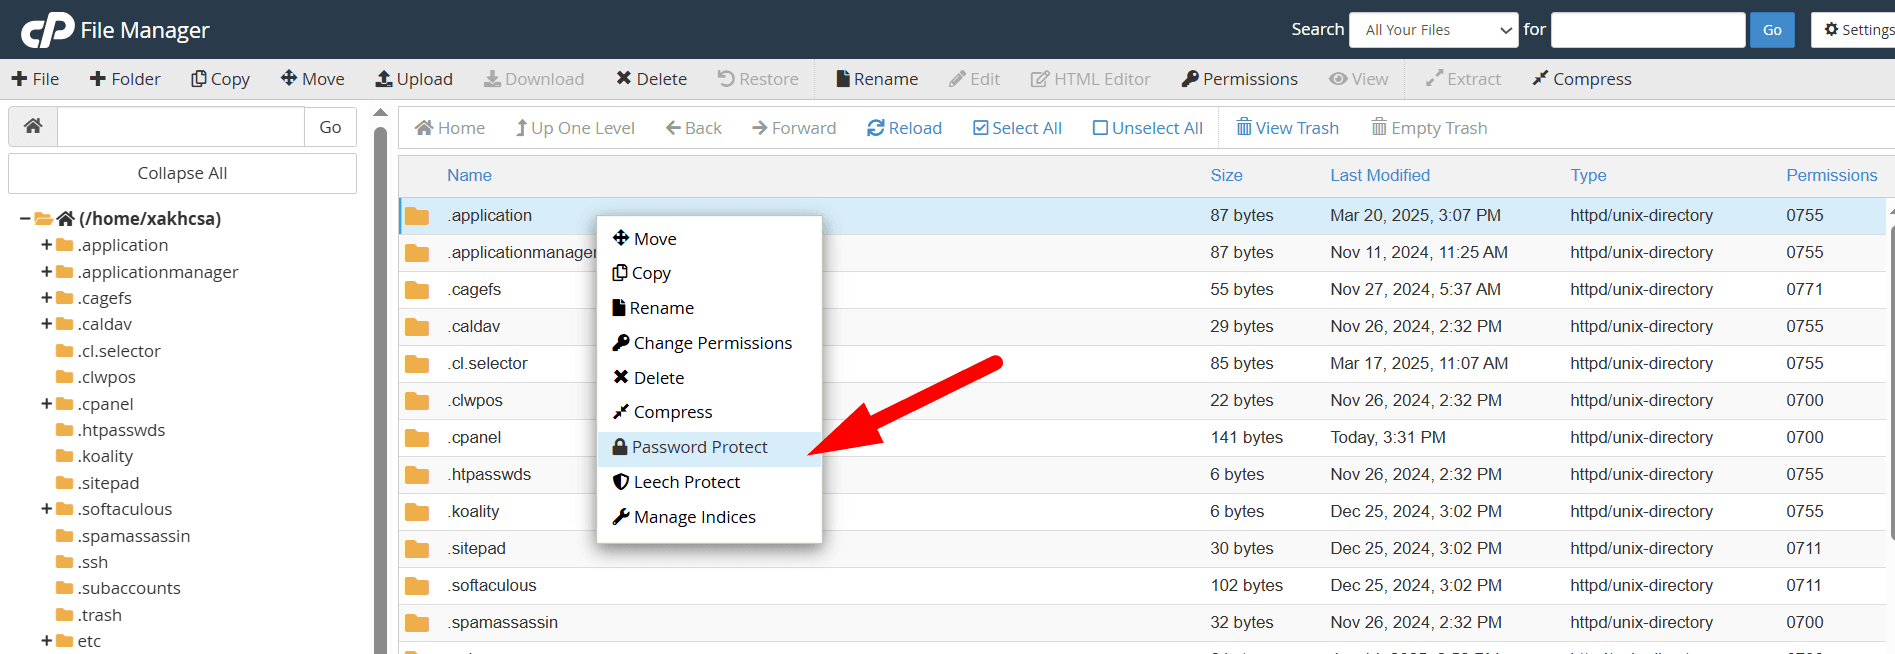Expand the .softaculous tree folder
Viewport: 1895px width, 654px height.
pyautogui.click(x=46, y=509)
